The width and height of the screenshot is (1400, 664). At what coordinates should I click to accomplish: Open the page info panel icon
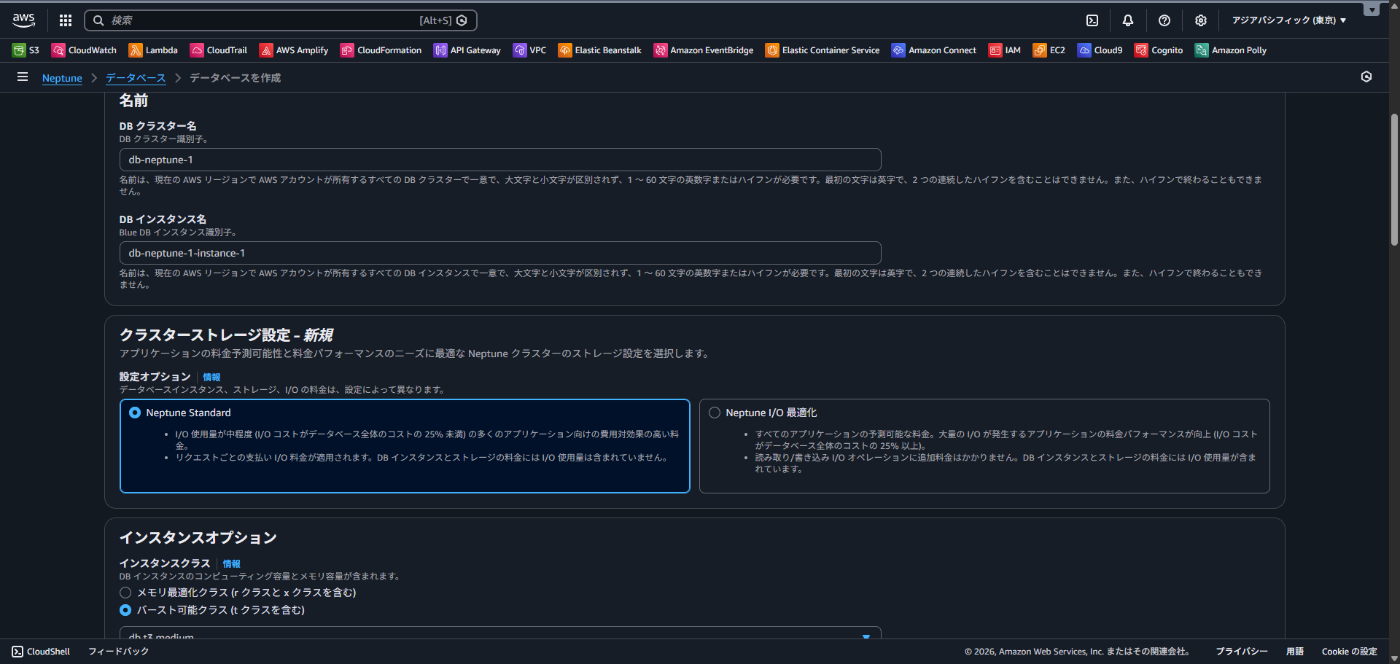pos(1367,77)
